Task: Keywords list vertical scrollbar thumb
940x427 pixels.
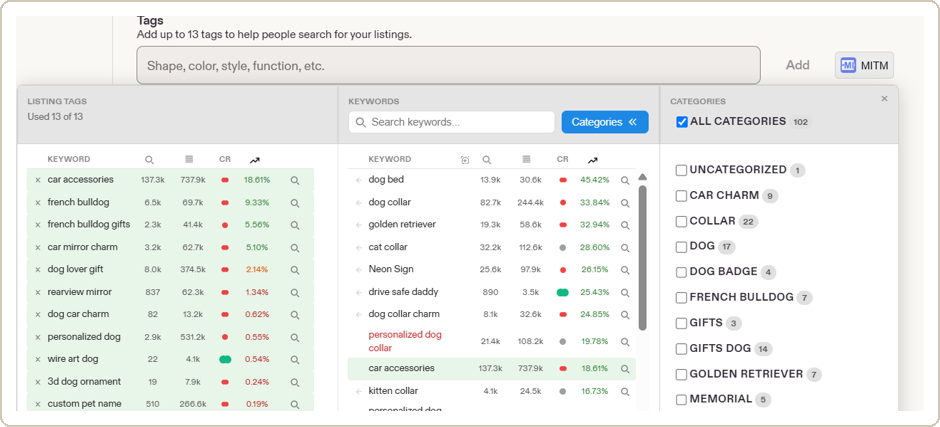Action: (x=642, y=258)
